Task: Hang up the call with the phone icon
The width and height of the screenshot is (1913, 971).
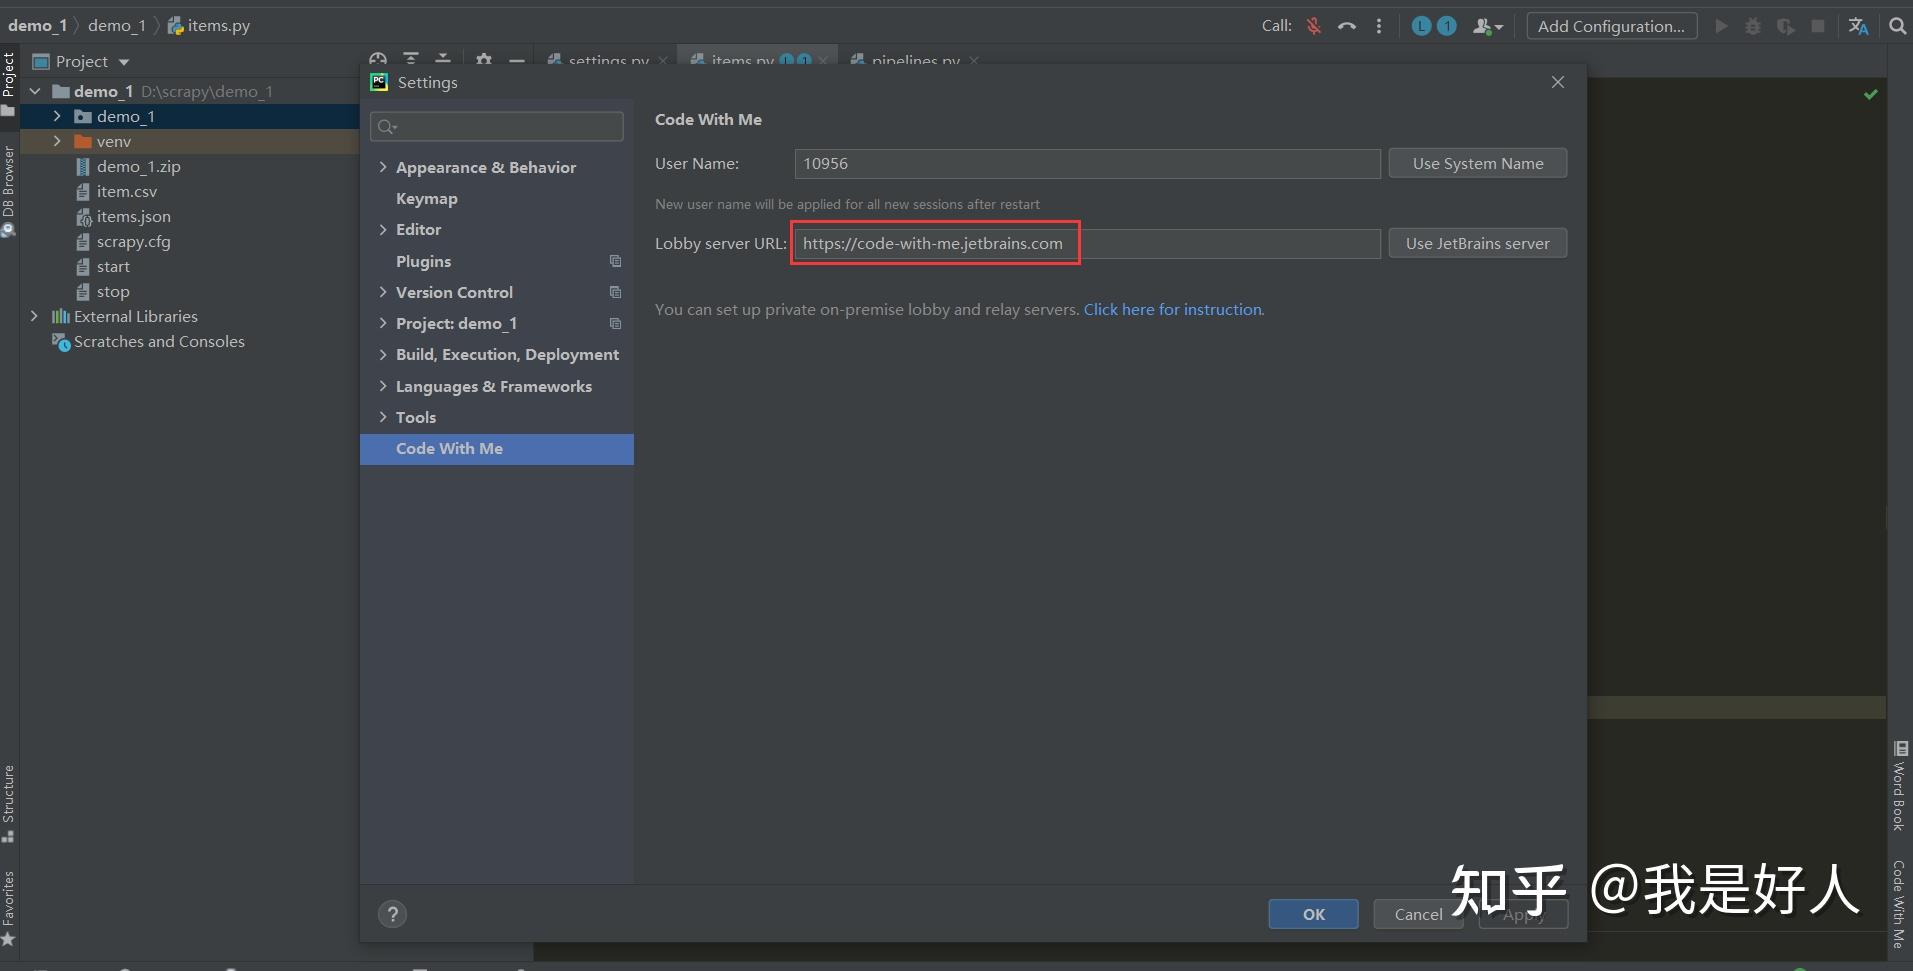Action: [x=1347, y=27]
